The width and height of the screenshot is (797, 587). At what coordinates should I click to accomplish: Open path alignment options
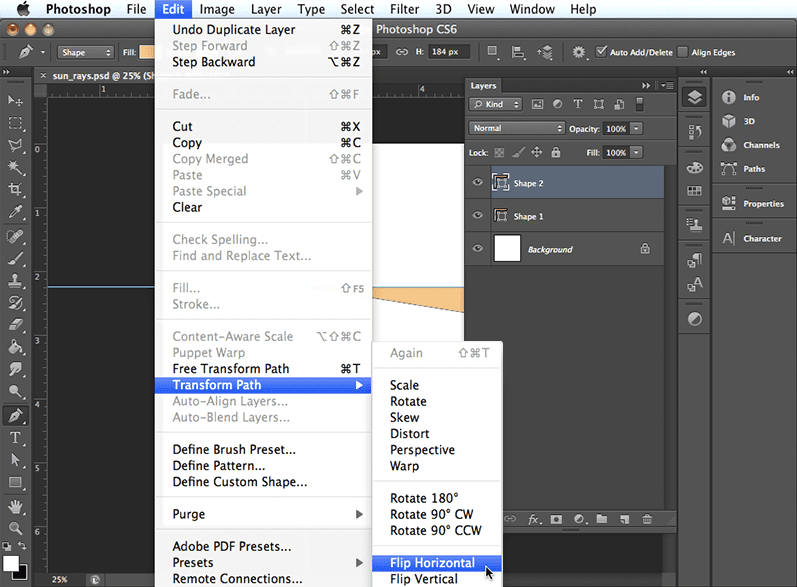coord(518,52)
